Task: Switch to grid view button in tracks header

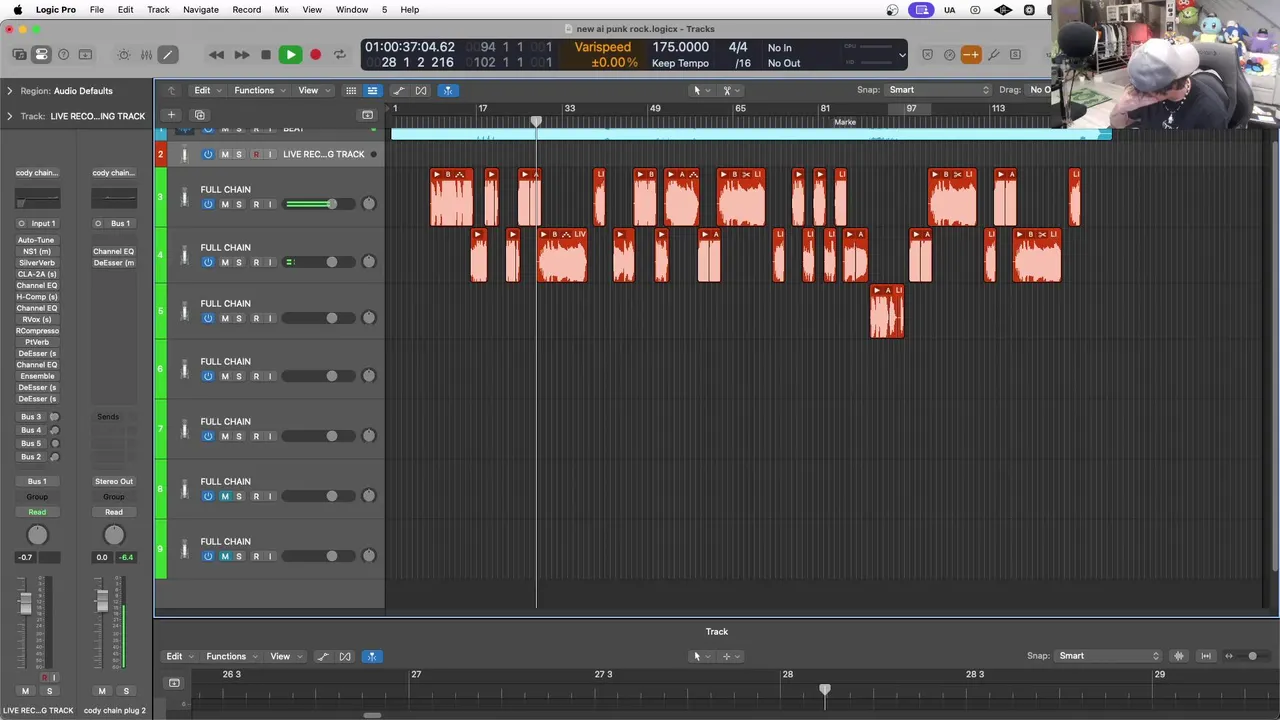Action: tap(351, 90)
